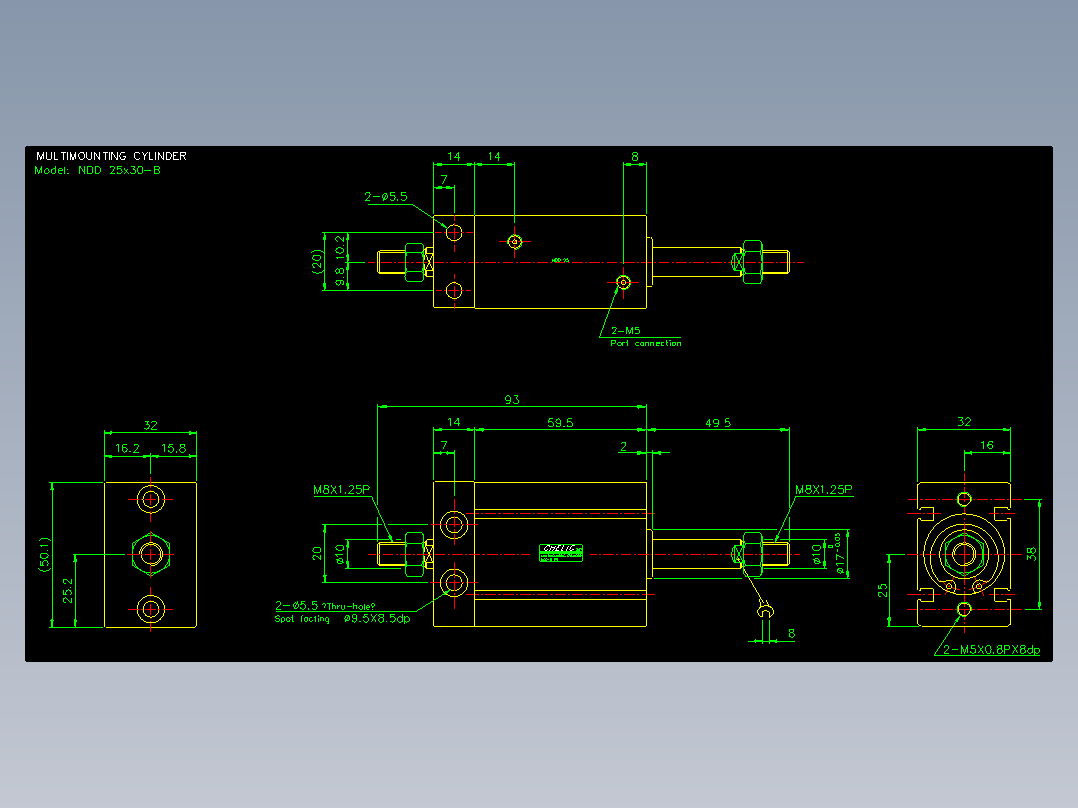The image size is (1078, 808).
Task: Click the '38' hole spacing dimension
Action: (1031, 554)
